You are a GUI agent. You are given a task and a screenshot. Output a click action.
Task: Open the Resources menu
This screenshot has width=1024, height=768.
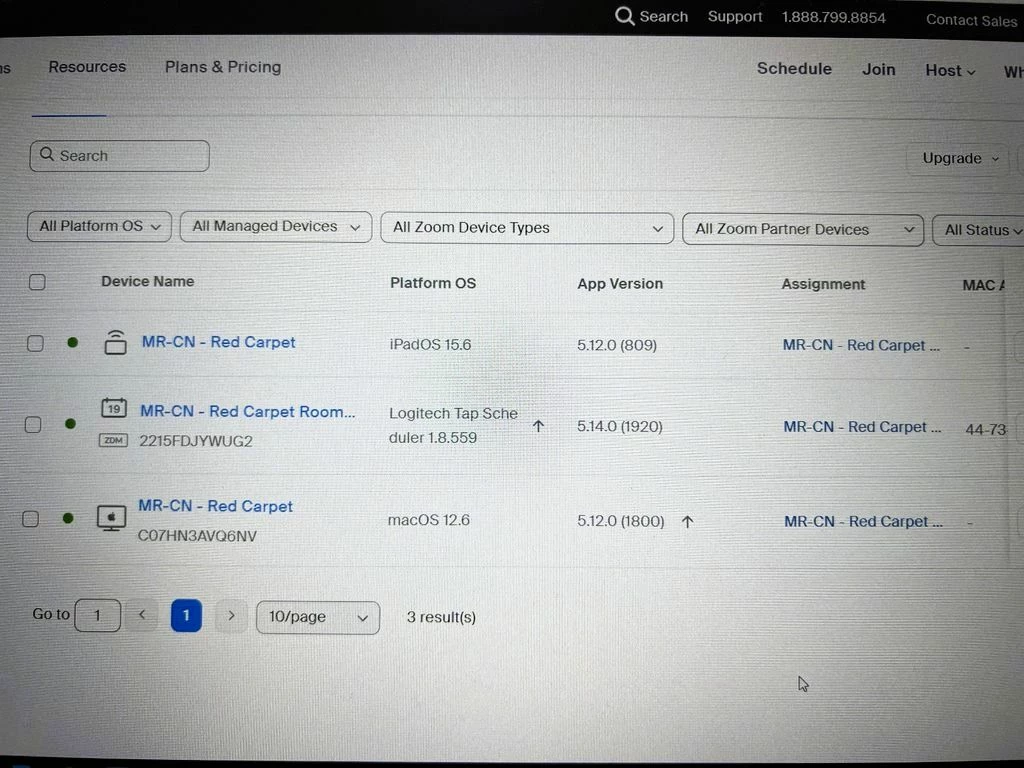(87, 67)
